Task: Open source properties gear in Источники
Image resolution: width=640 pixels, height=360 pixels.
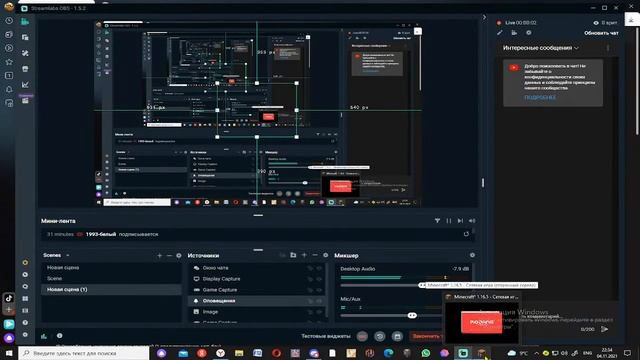Action: tap(325, 255)
